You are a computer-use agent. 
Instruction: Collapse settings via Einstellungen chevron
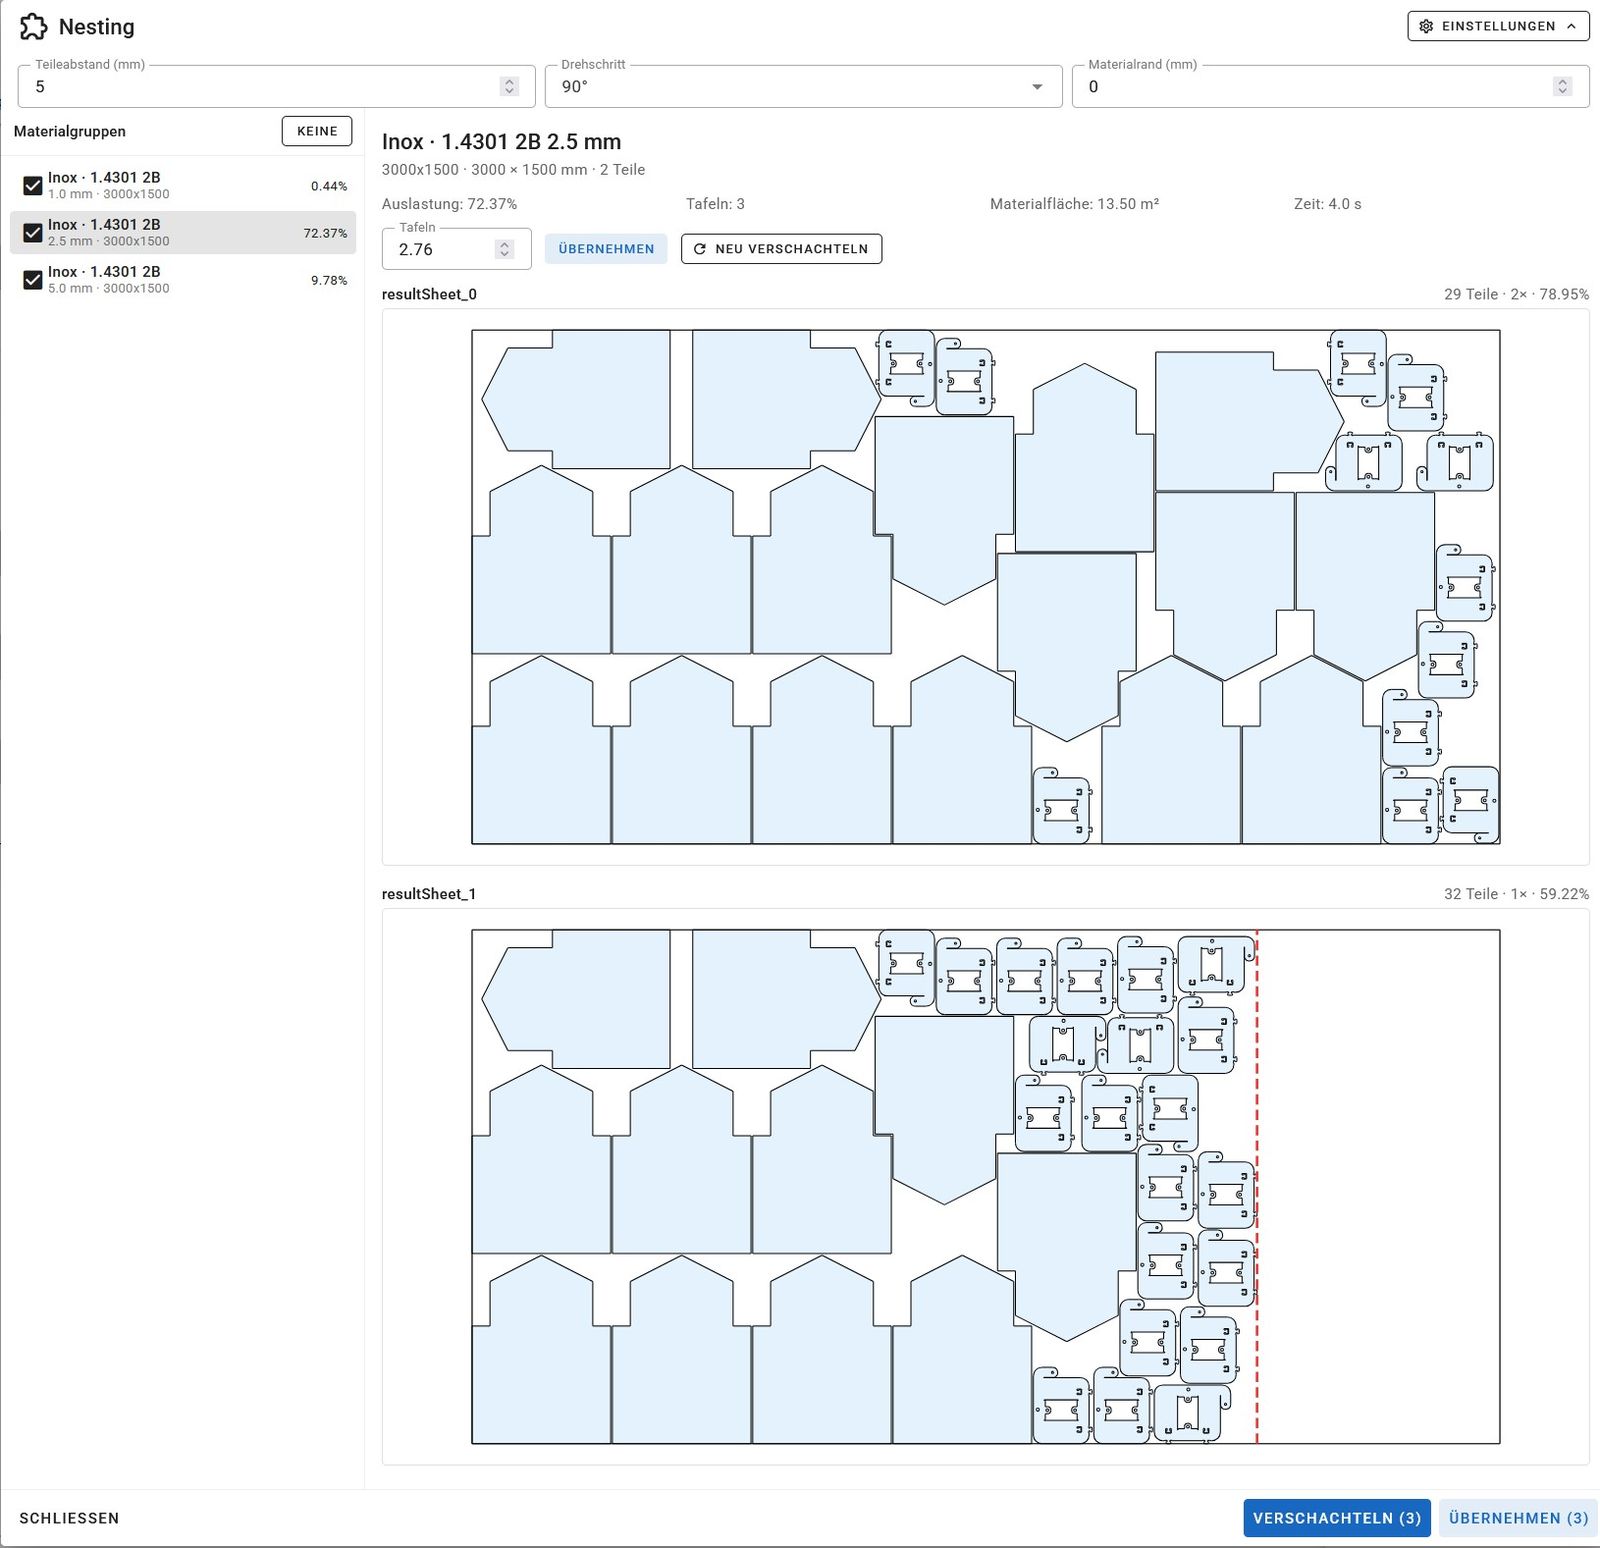pyautogui.click(x=1572, y=26)
